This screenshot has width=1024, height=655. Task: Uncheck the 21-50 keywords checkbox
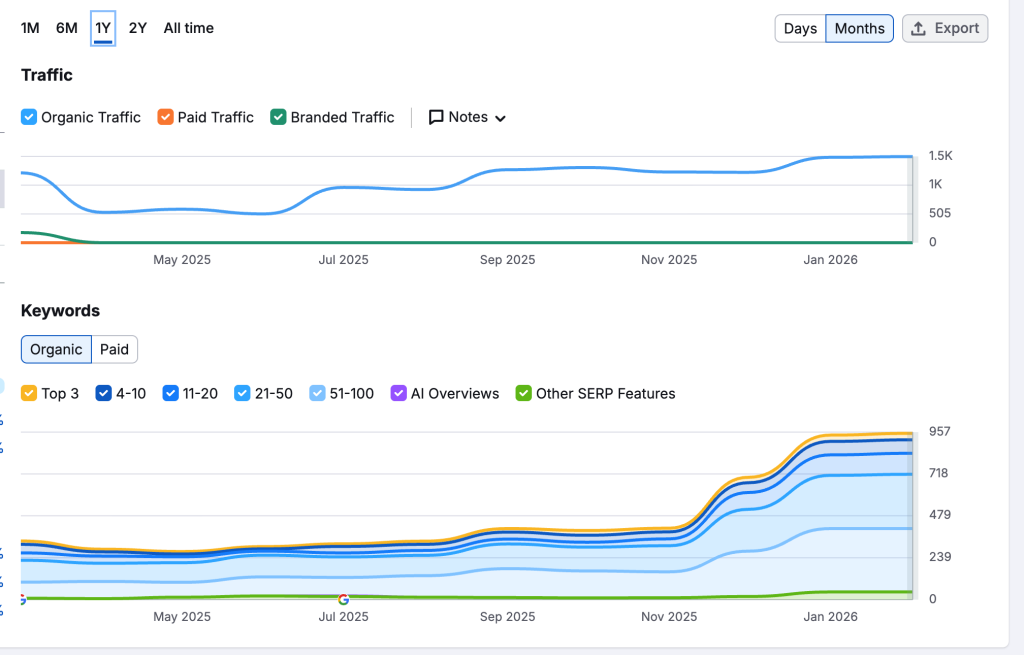point(242,393)
